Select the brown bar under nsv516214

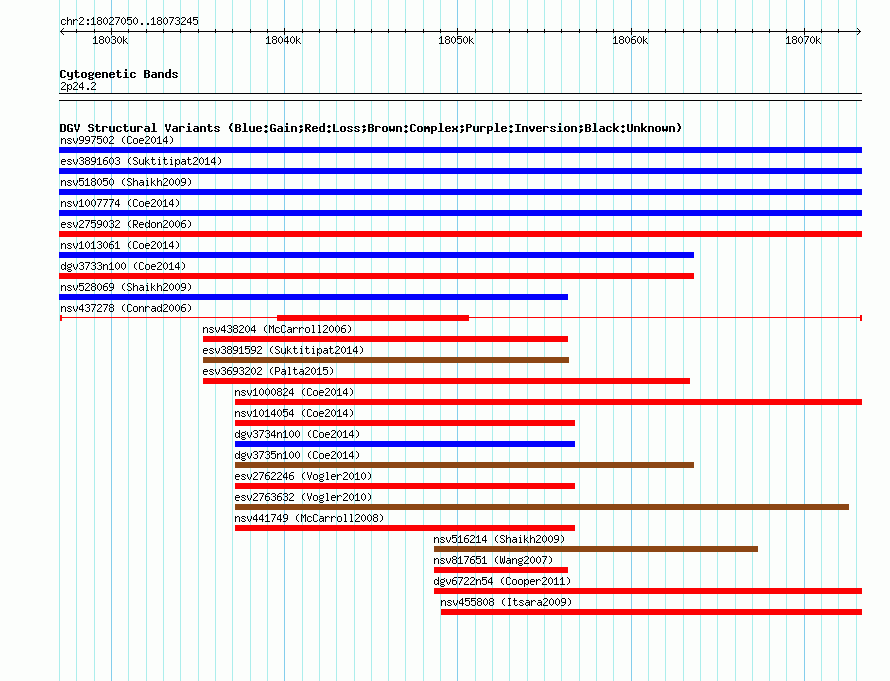click(596, 549)
